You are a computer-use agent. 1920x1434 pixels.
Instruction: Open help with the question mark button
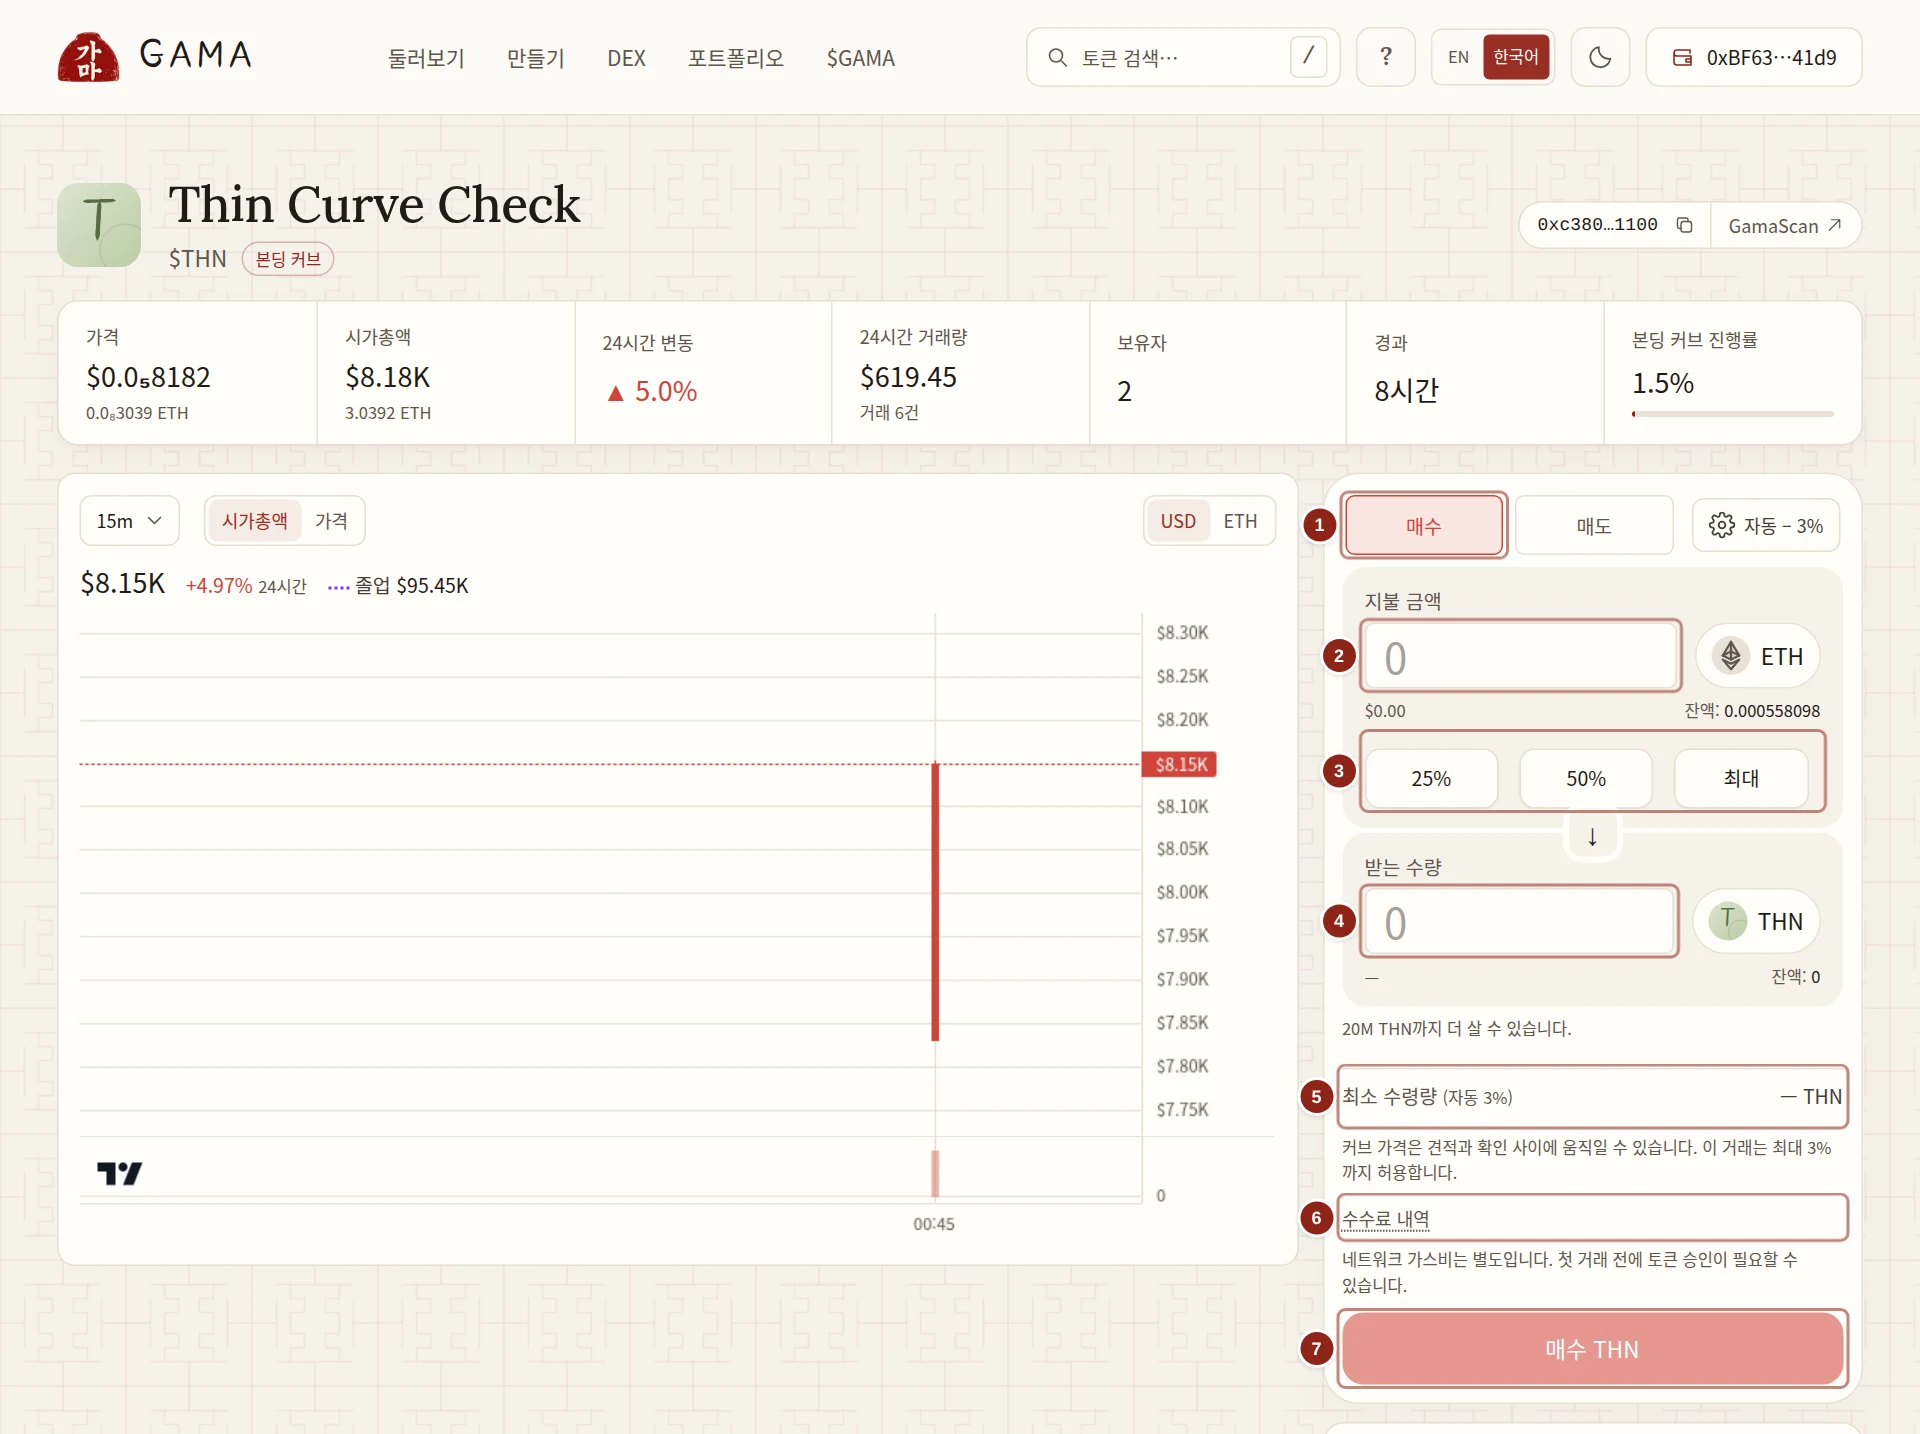point(1385,57)
